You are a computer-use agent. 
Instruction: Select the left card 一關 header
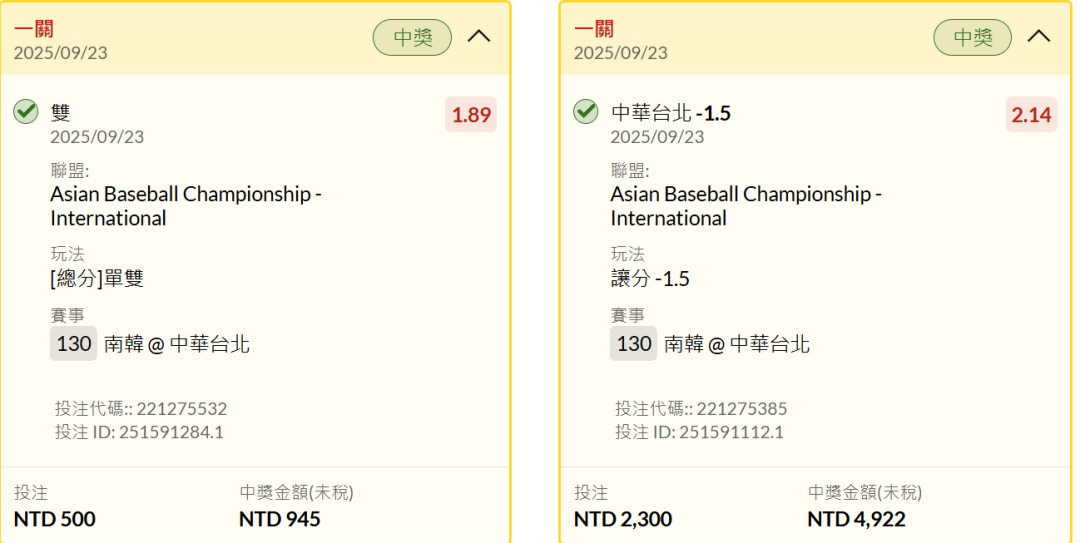pyautogui.click(x=33, y=29)
